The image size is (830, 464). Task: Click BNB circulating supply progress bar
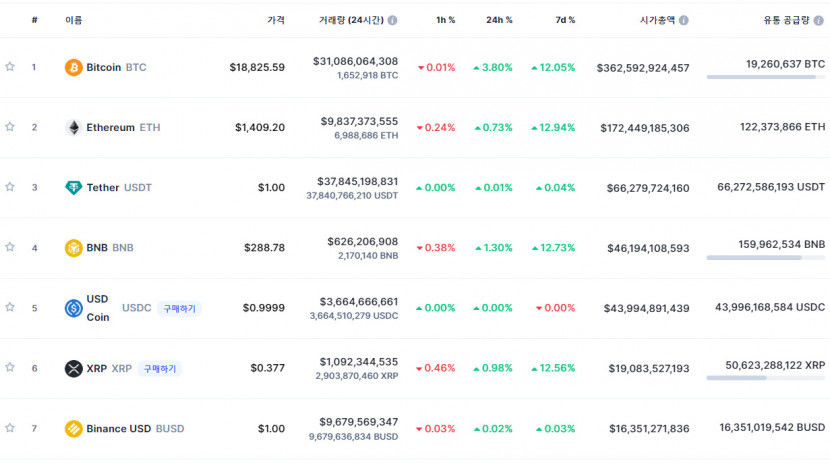coord(765,258)
